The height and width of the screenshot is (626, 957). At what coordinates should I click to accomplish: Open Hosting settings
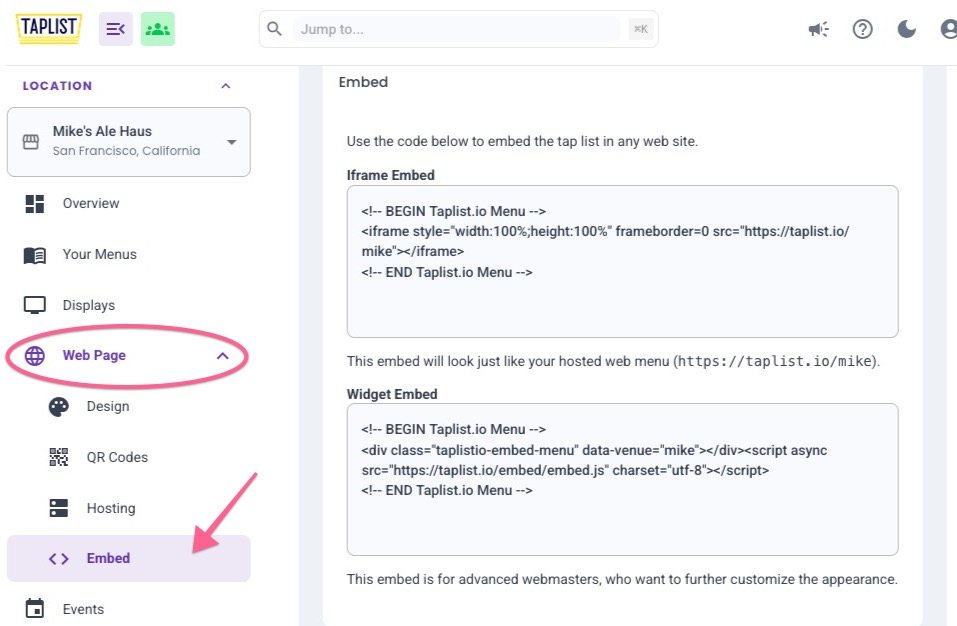tap(111, 508)
